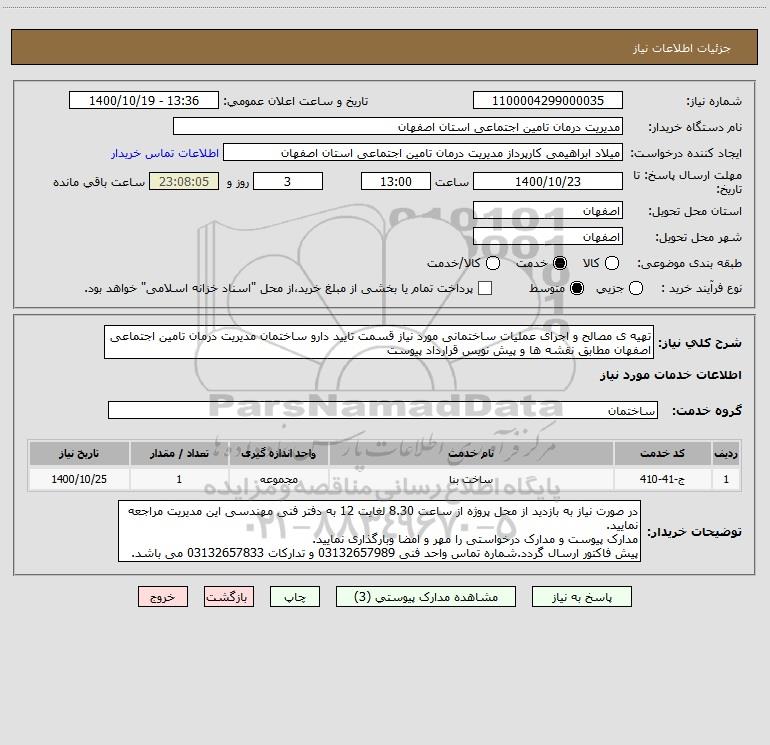The image size is (770, 745).
Task: Click the پاسخ به نیاز button
Action: coord(582,597)
